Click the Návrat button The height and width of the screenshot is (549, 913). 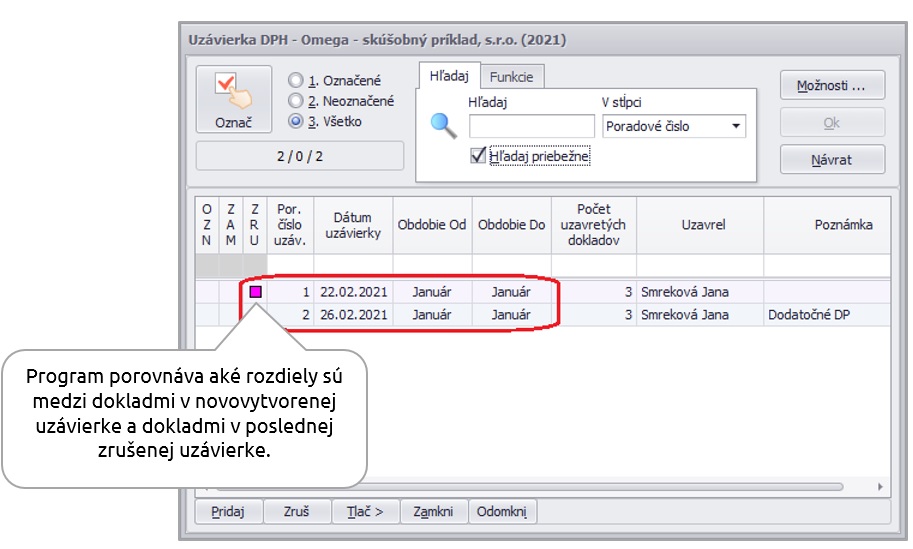(x=832, y=160)
